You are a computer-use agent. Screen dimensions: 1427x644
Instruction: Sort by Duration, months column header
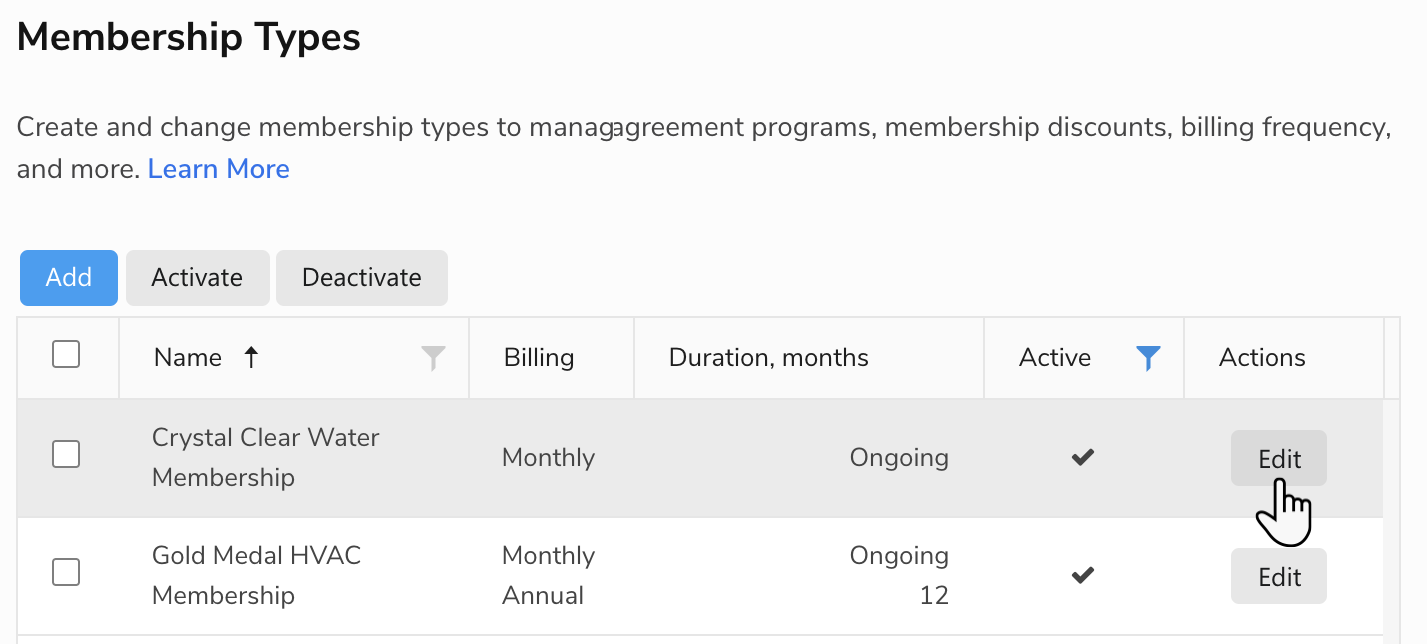click(x=768, y=358)
